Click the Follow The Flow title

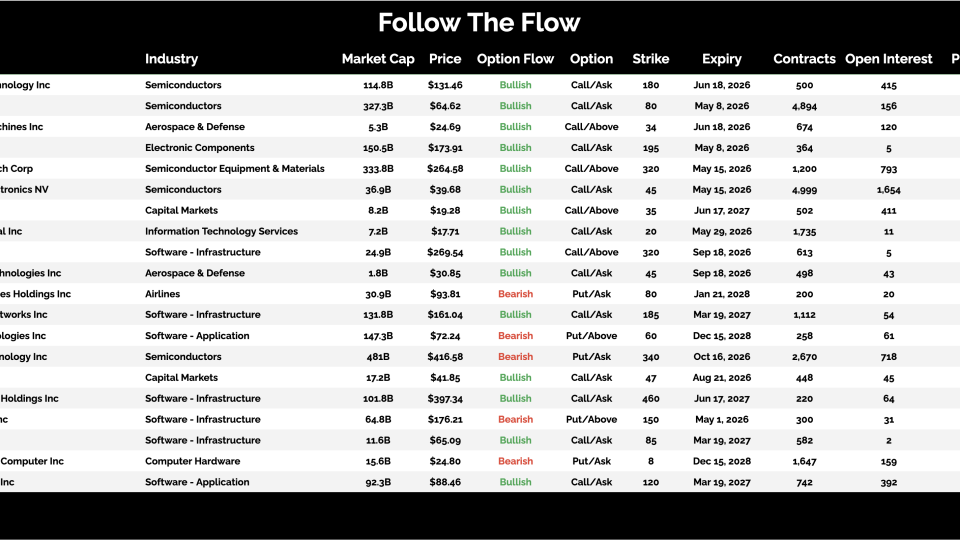(479, 23)
